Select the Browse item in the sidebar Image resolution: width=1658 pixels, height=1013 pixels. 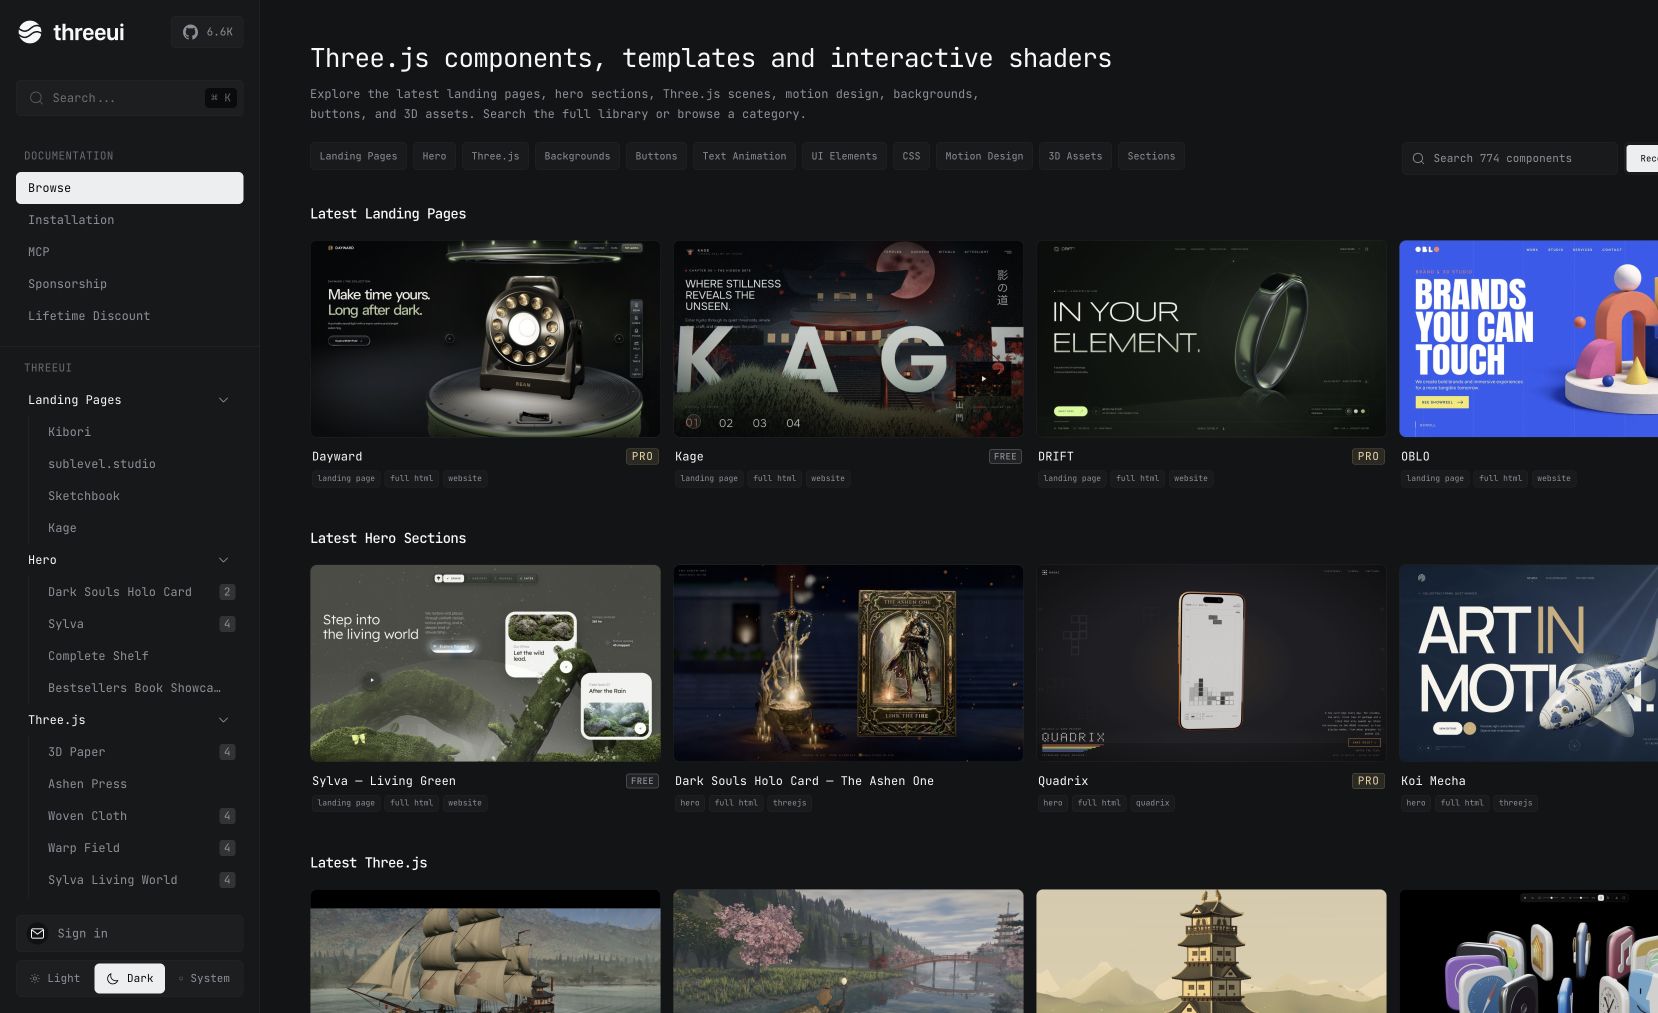click(x=130, y=188)
